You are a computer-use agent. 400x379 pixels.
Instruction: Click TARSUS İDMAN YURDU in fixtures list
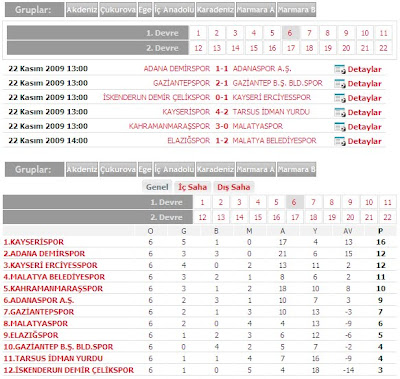(271, 112)
